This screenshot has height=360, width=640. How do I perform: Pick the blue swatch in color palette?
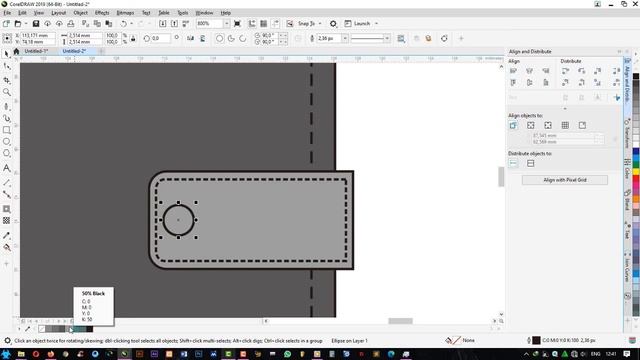coord(636,152)
